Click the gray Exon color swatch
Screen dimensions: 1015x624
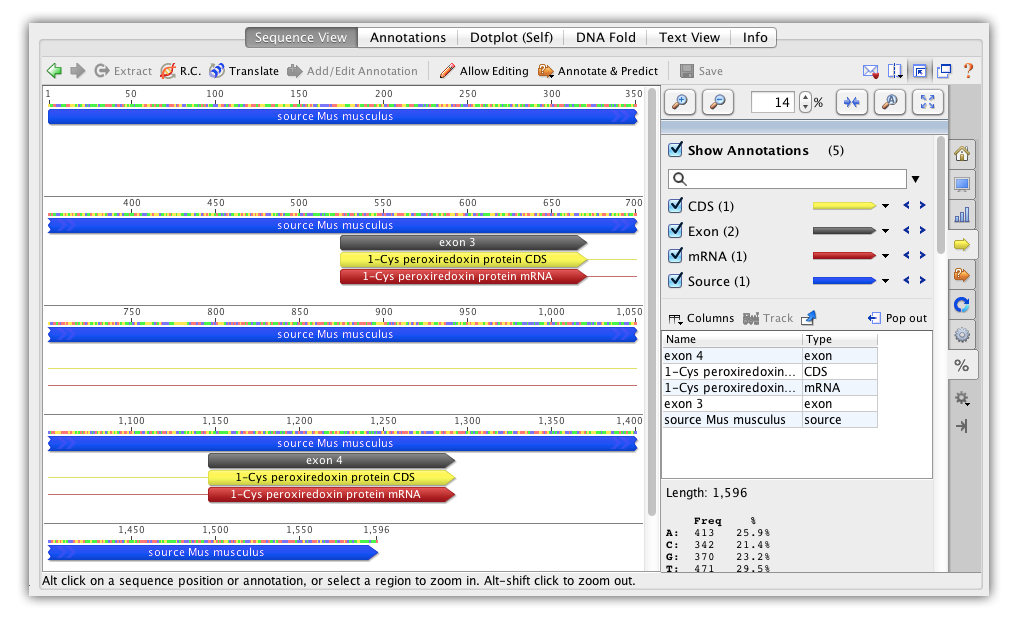[x=844, y=230]
